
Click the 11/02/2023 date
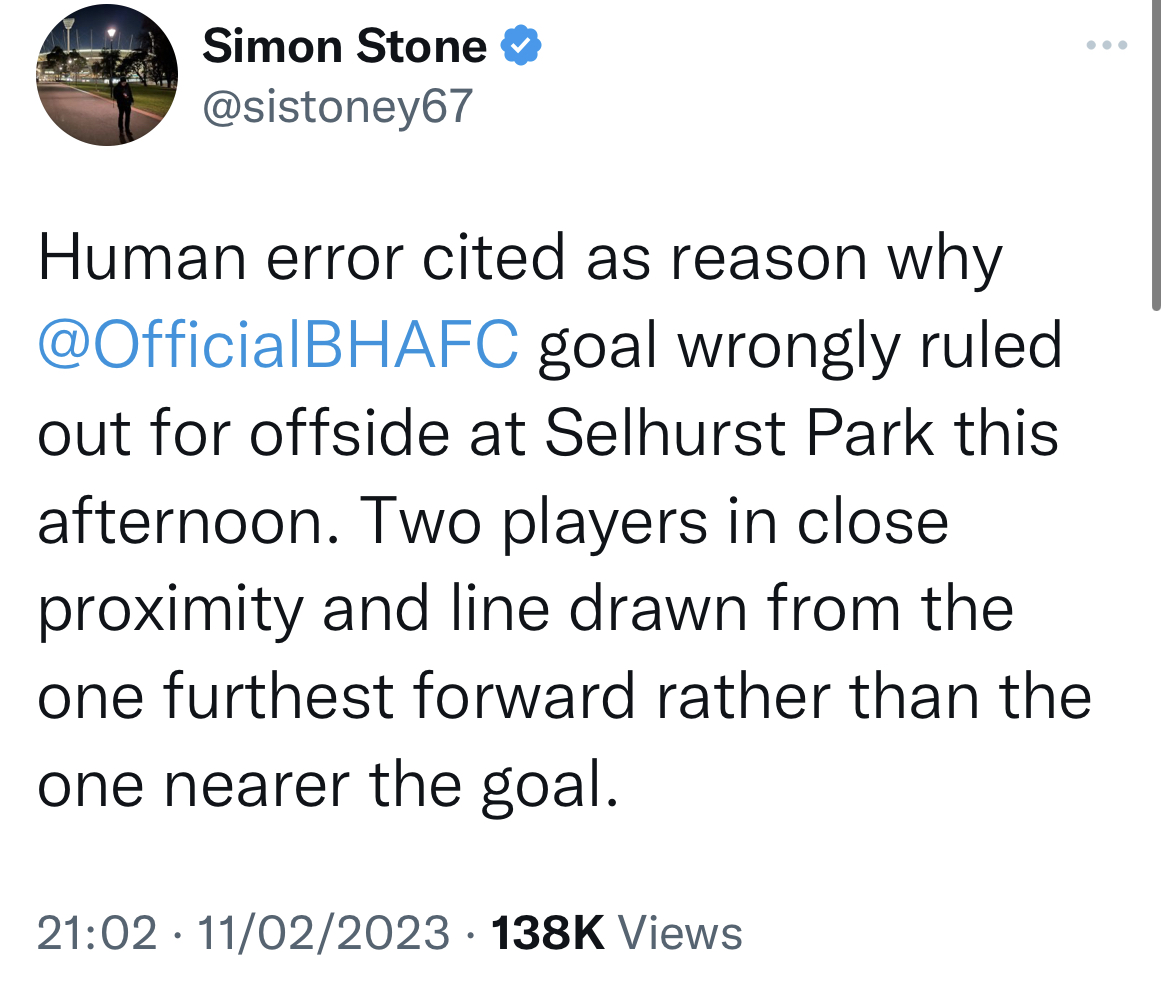[x=323, y=933]
